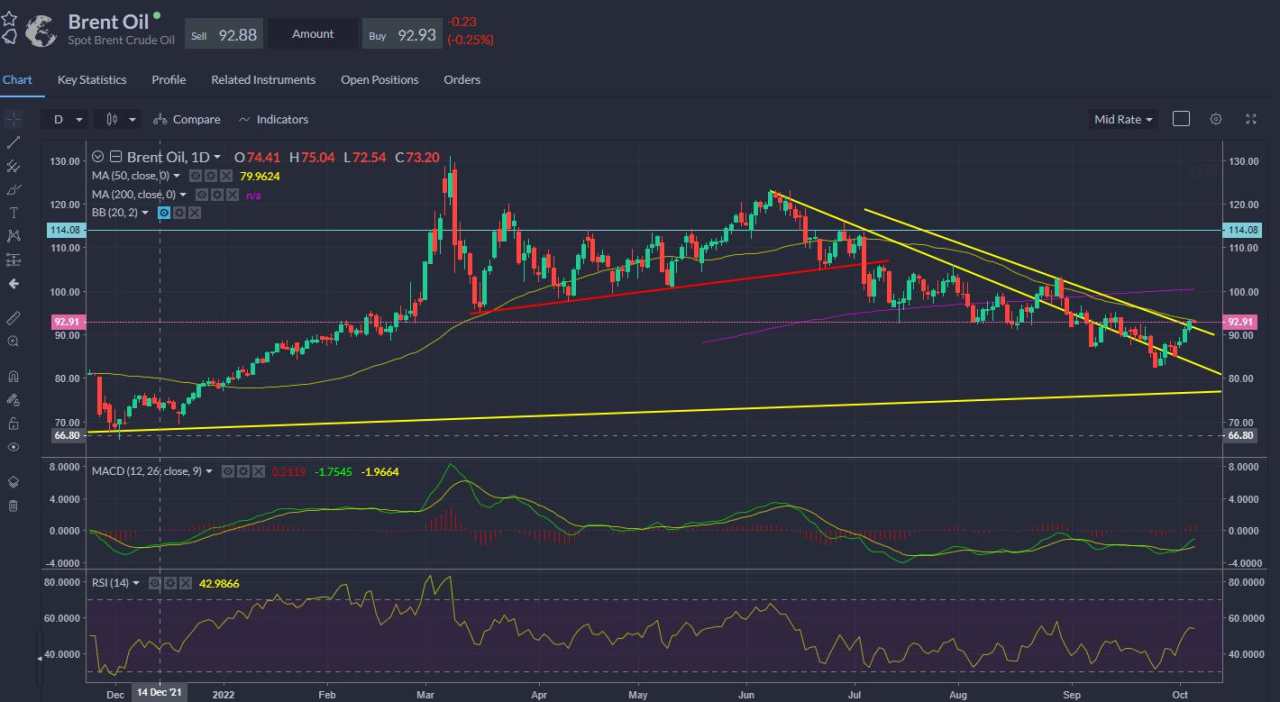This screenshot has height=702, width=1280.
Task: Click the Sell 92.88 button
Action: [x=223, y=34]
